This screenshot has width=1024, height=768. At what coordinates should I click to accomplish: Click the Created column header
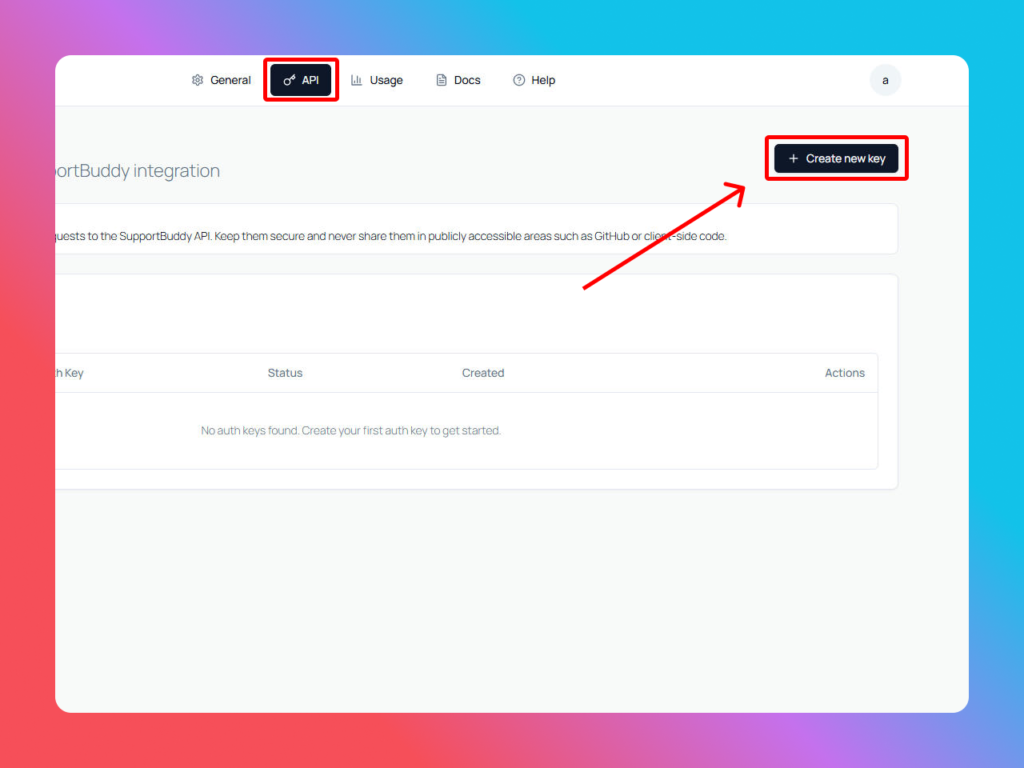click(x=483, y=373)
